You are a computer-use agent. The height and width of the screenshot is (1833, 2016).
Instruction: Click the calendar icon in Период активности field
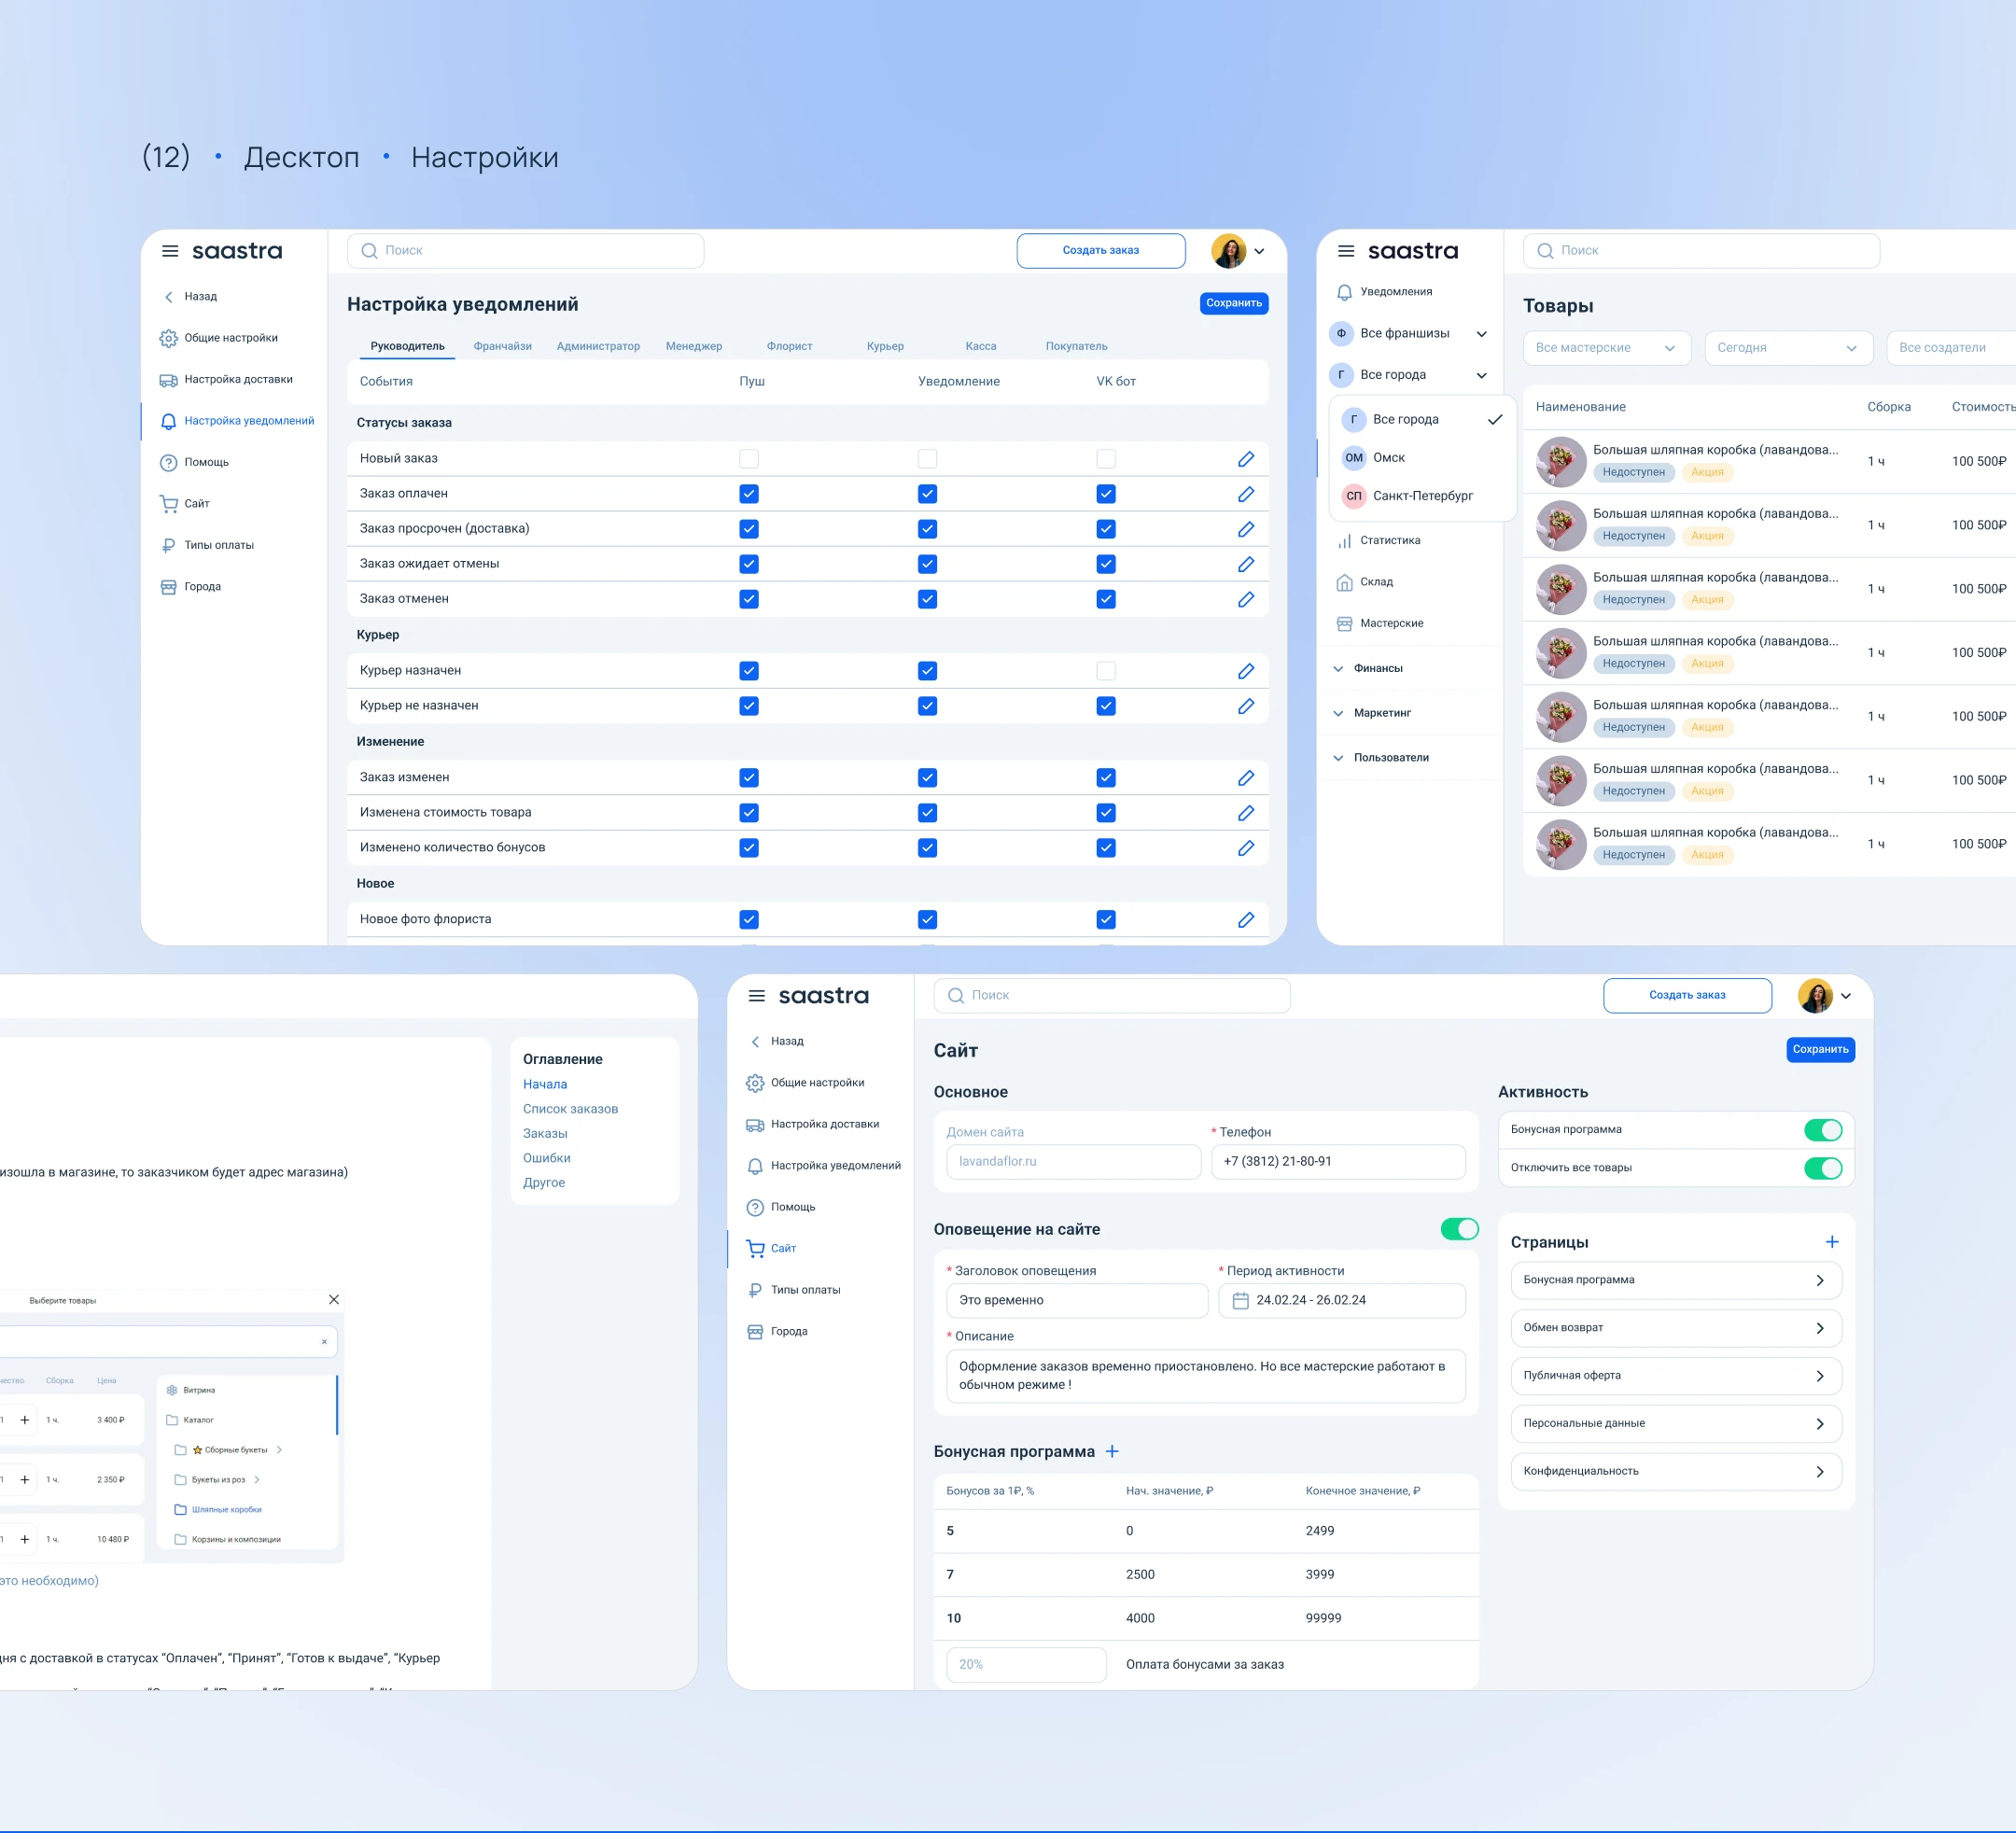1240,1300
